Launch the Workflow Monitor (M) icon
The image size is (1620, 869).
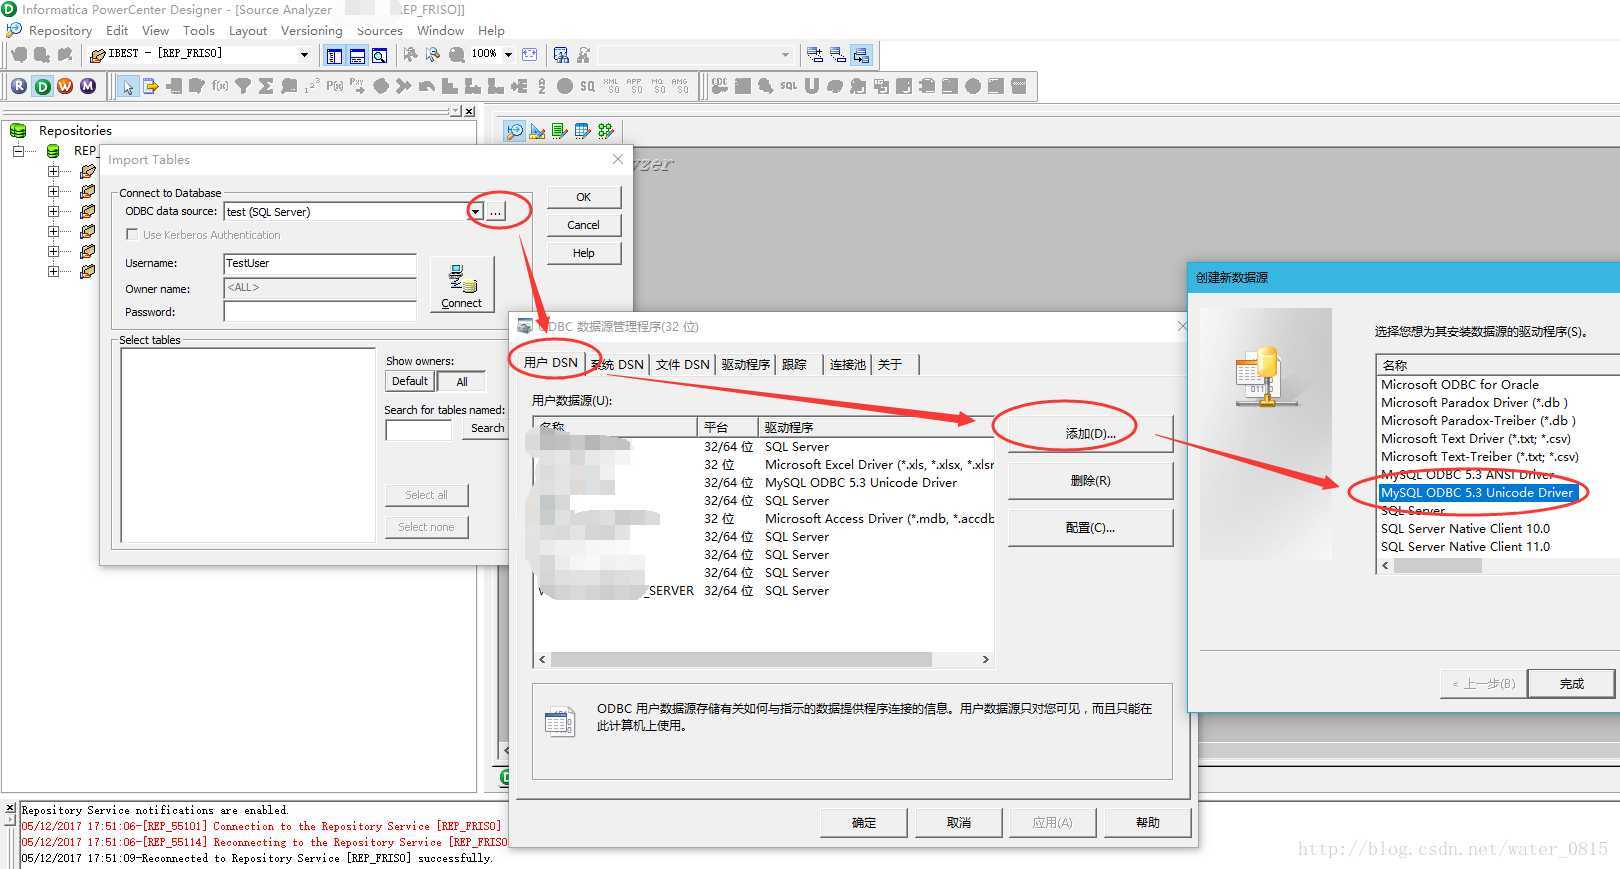[88, 86]
